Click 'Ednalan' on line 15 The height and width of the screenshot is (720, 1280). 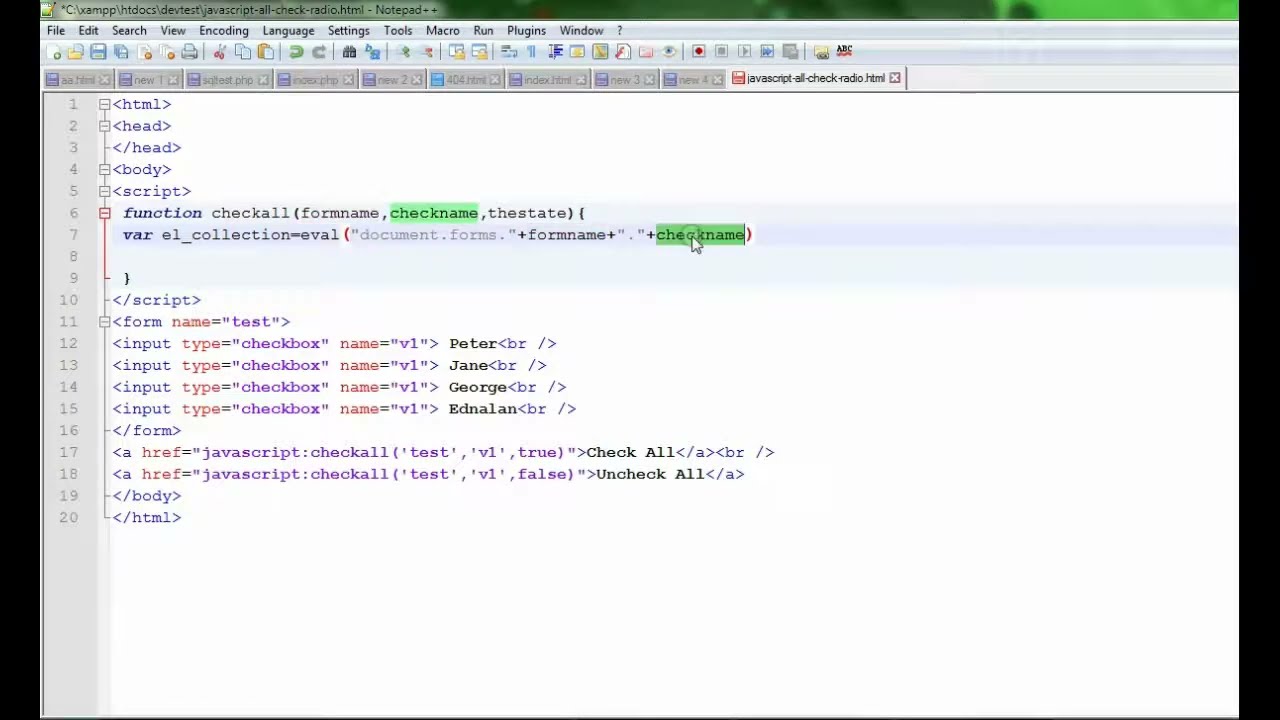(x=483, y=409)
